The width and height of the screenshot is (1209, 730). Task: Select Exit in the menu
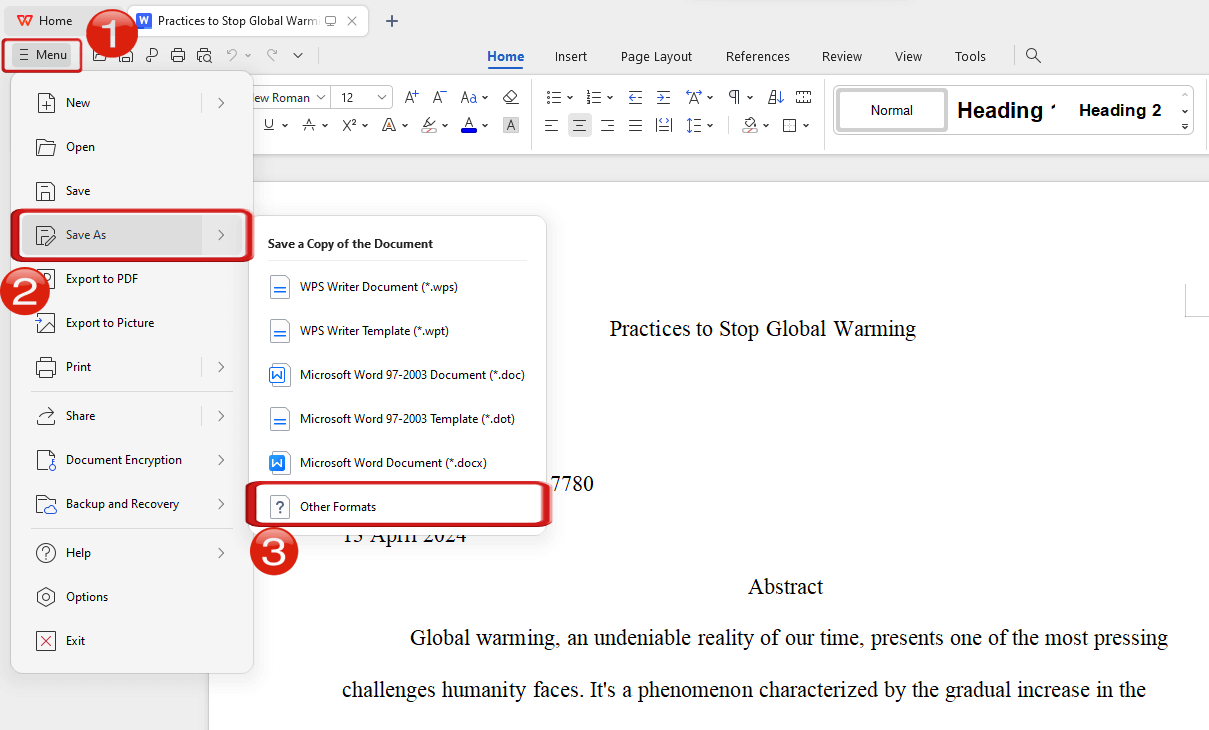(131, 641)
